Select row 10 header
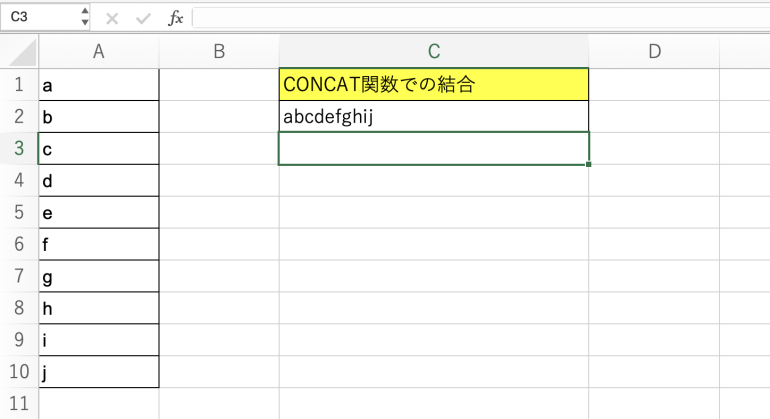770x419 pixels. pos(19,372)
